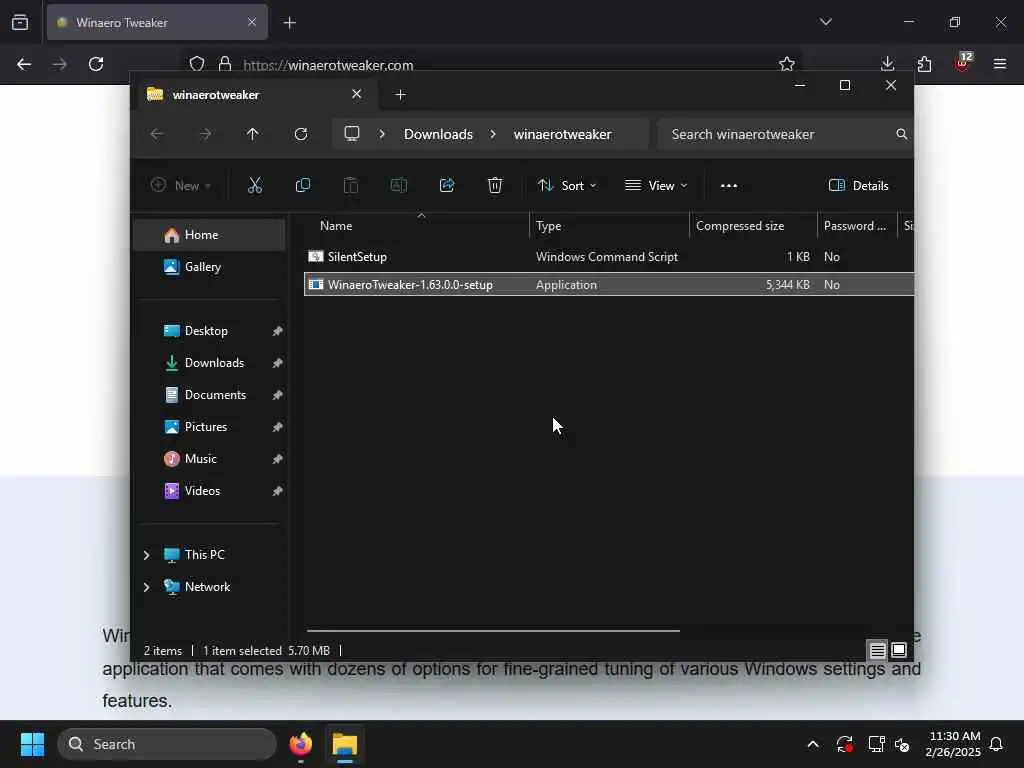Click the Delete trash can icon

pyautogui.click(x=495, y=185)
